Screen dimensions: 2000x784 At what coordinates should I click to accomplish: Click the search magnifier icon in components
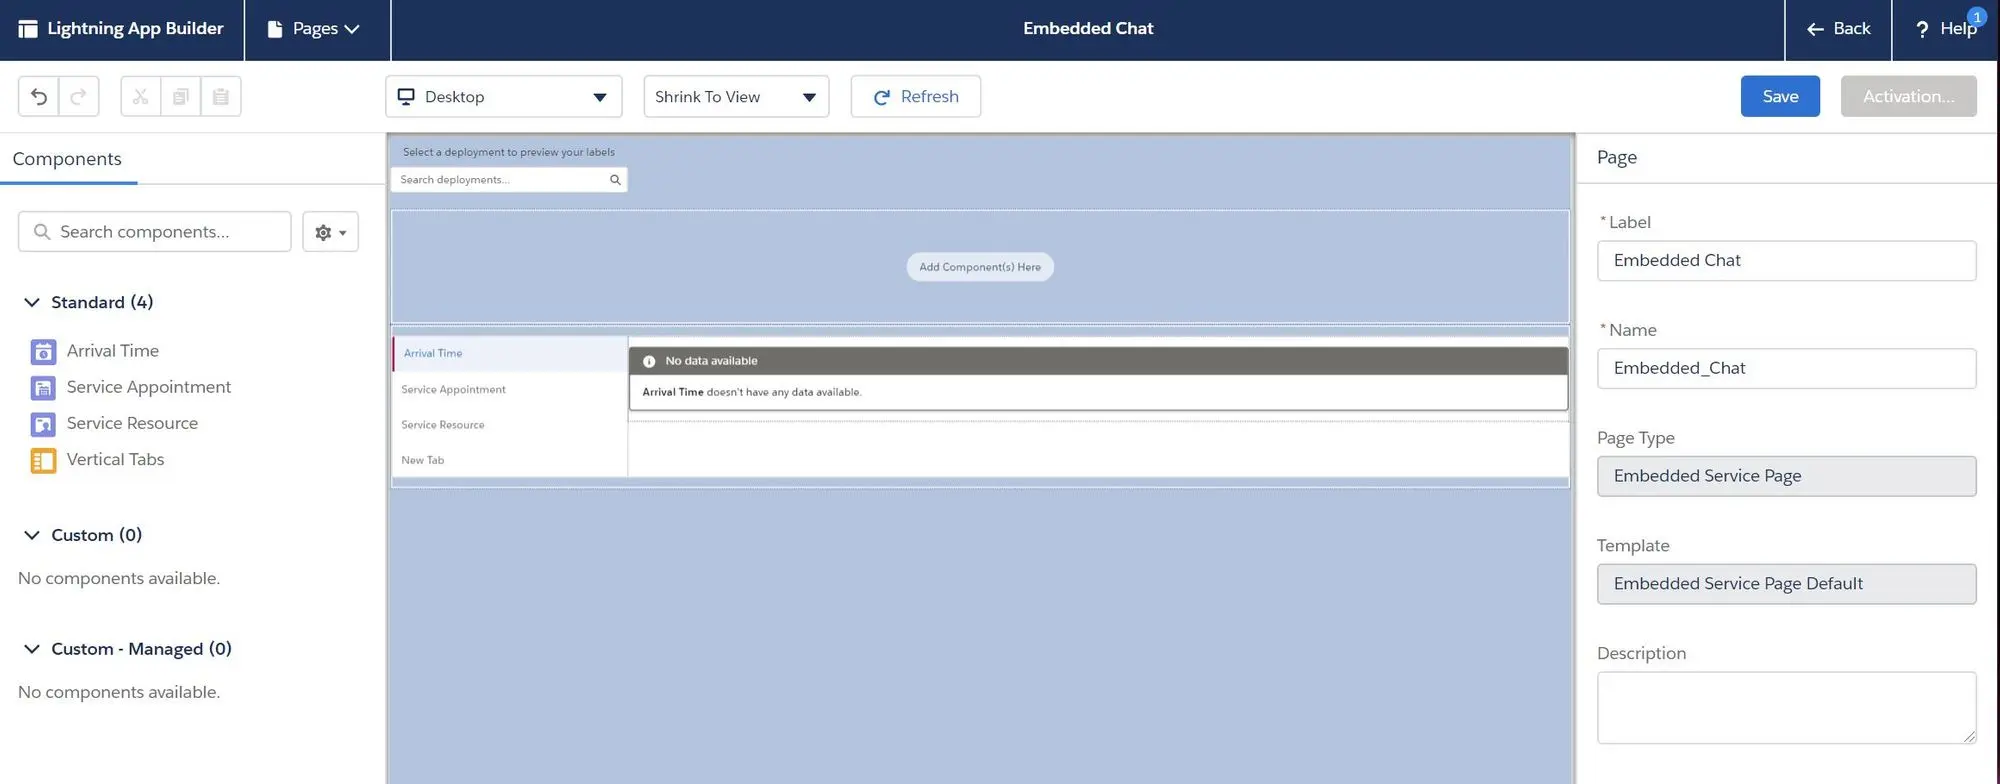(42, 232)
